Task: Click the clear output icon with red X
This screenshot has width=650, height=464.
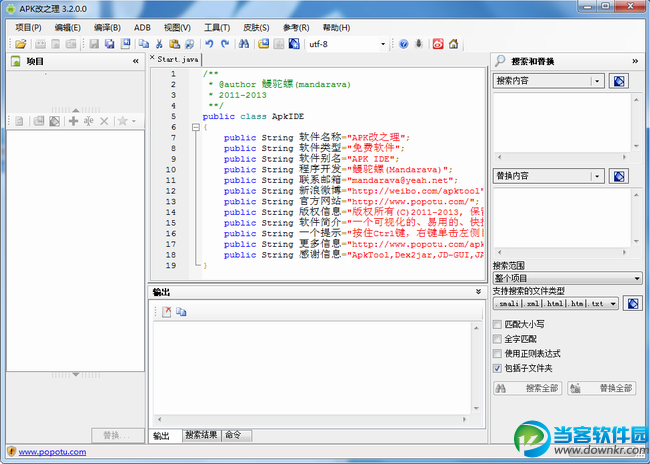Action: (x=167, y=312)
